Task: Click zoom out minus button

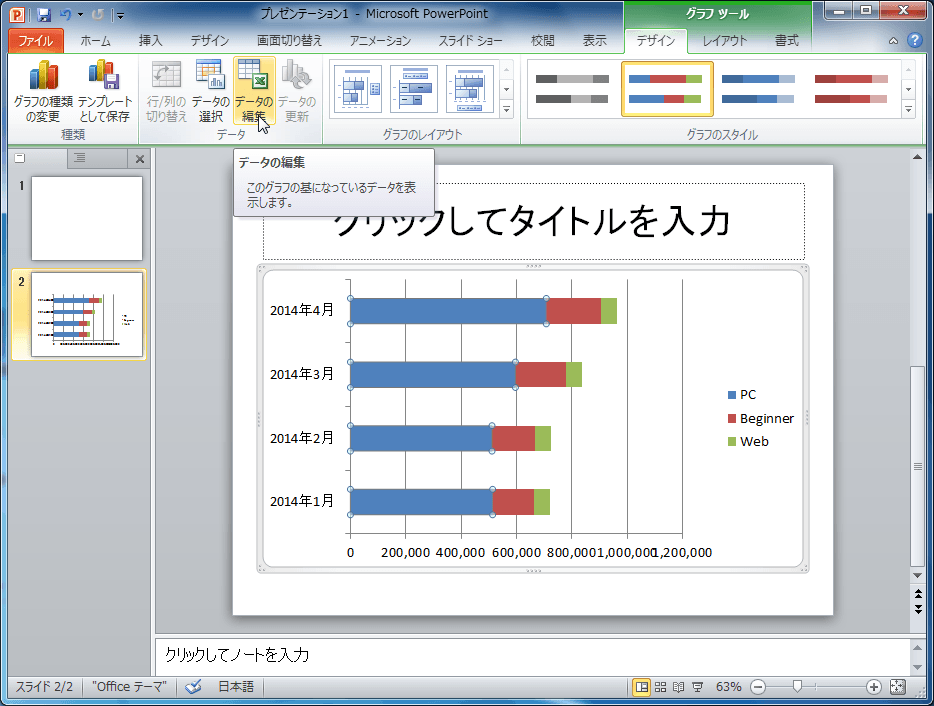Action: point(758,687)
